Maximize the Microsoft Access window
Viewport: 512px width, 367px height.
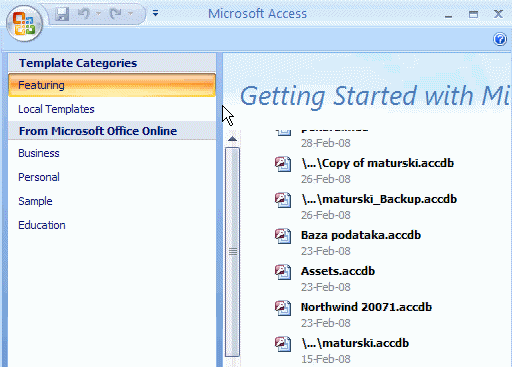pos(473,14)
